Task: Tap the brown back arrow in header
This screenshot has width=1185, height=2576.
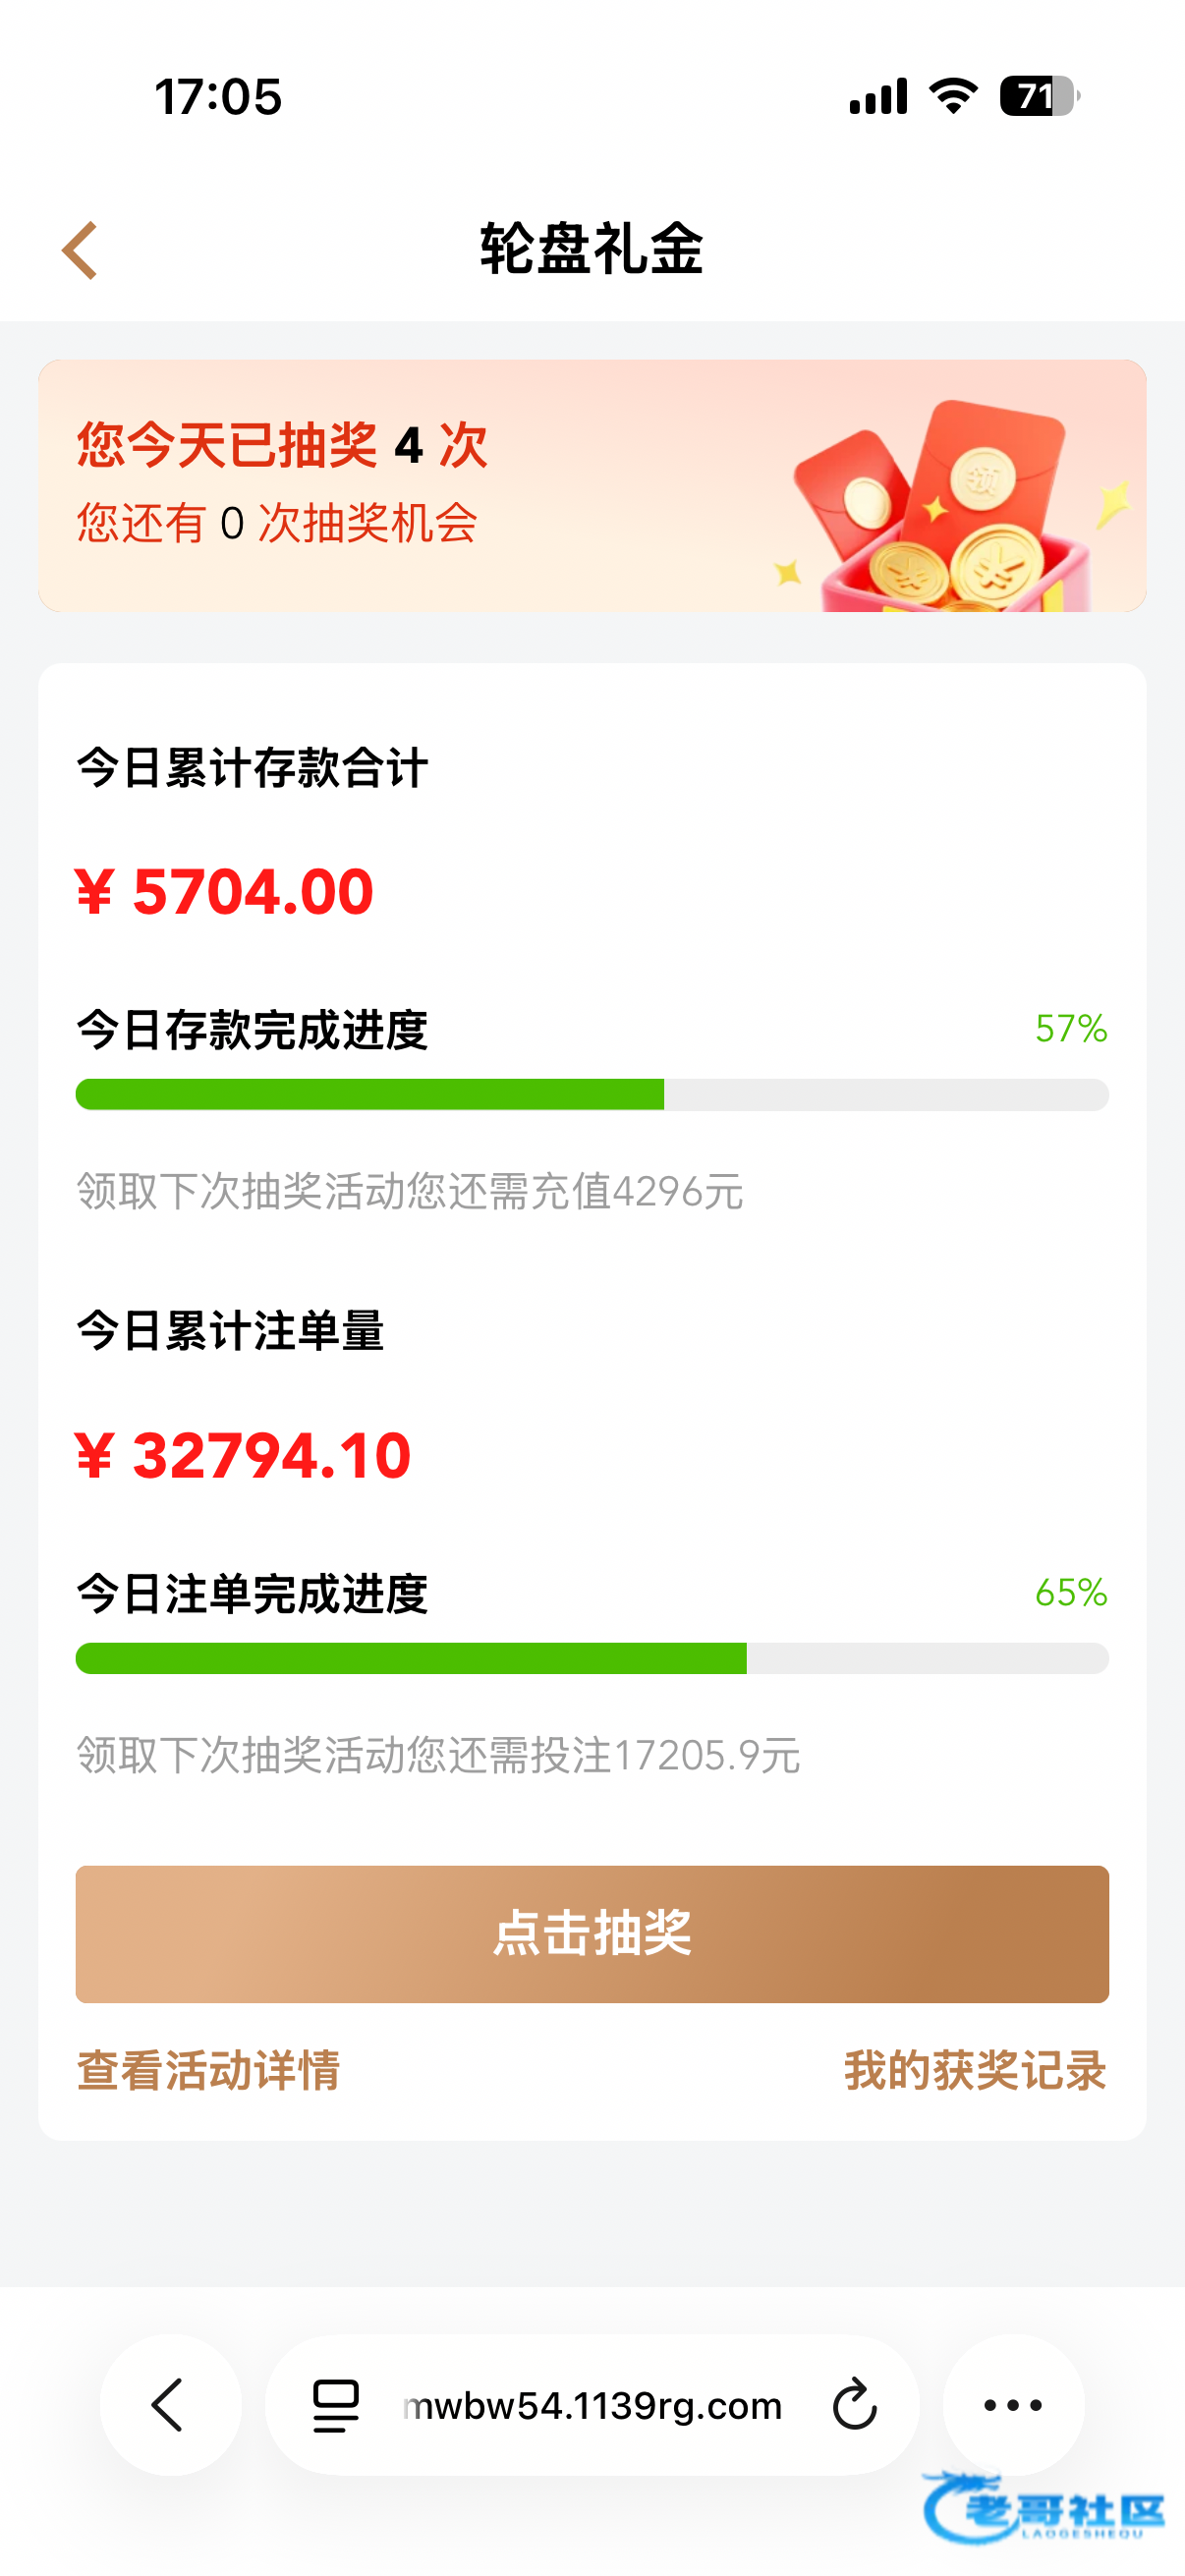Action: tap(80, 250)
